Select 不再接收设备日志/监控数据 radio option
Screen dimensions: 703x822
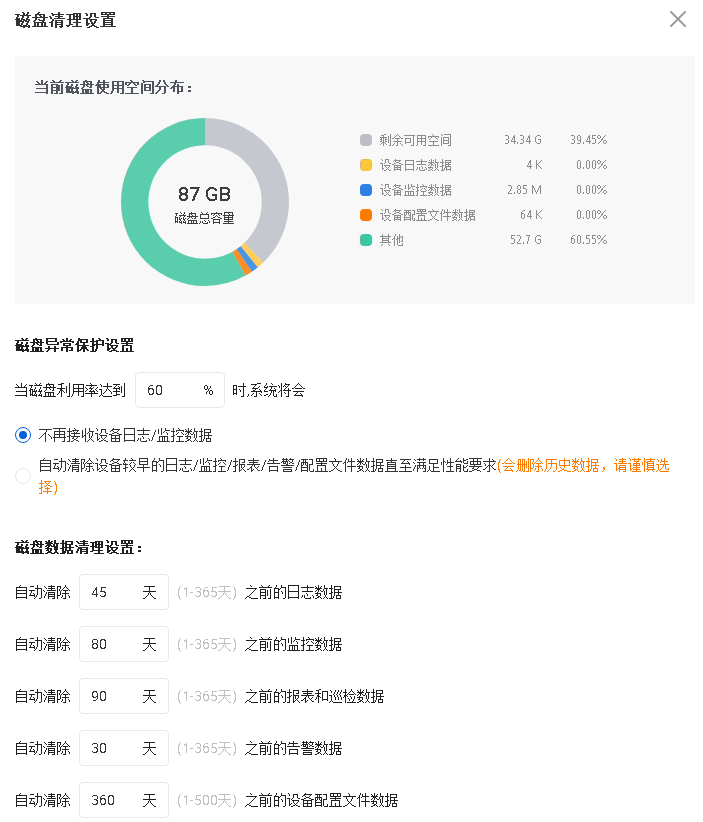tap(23, 435)
